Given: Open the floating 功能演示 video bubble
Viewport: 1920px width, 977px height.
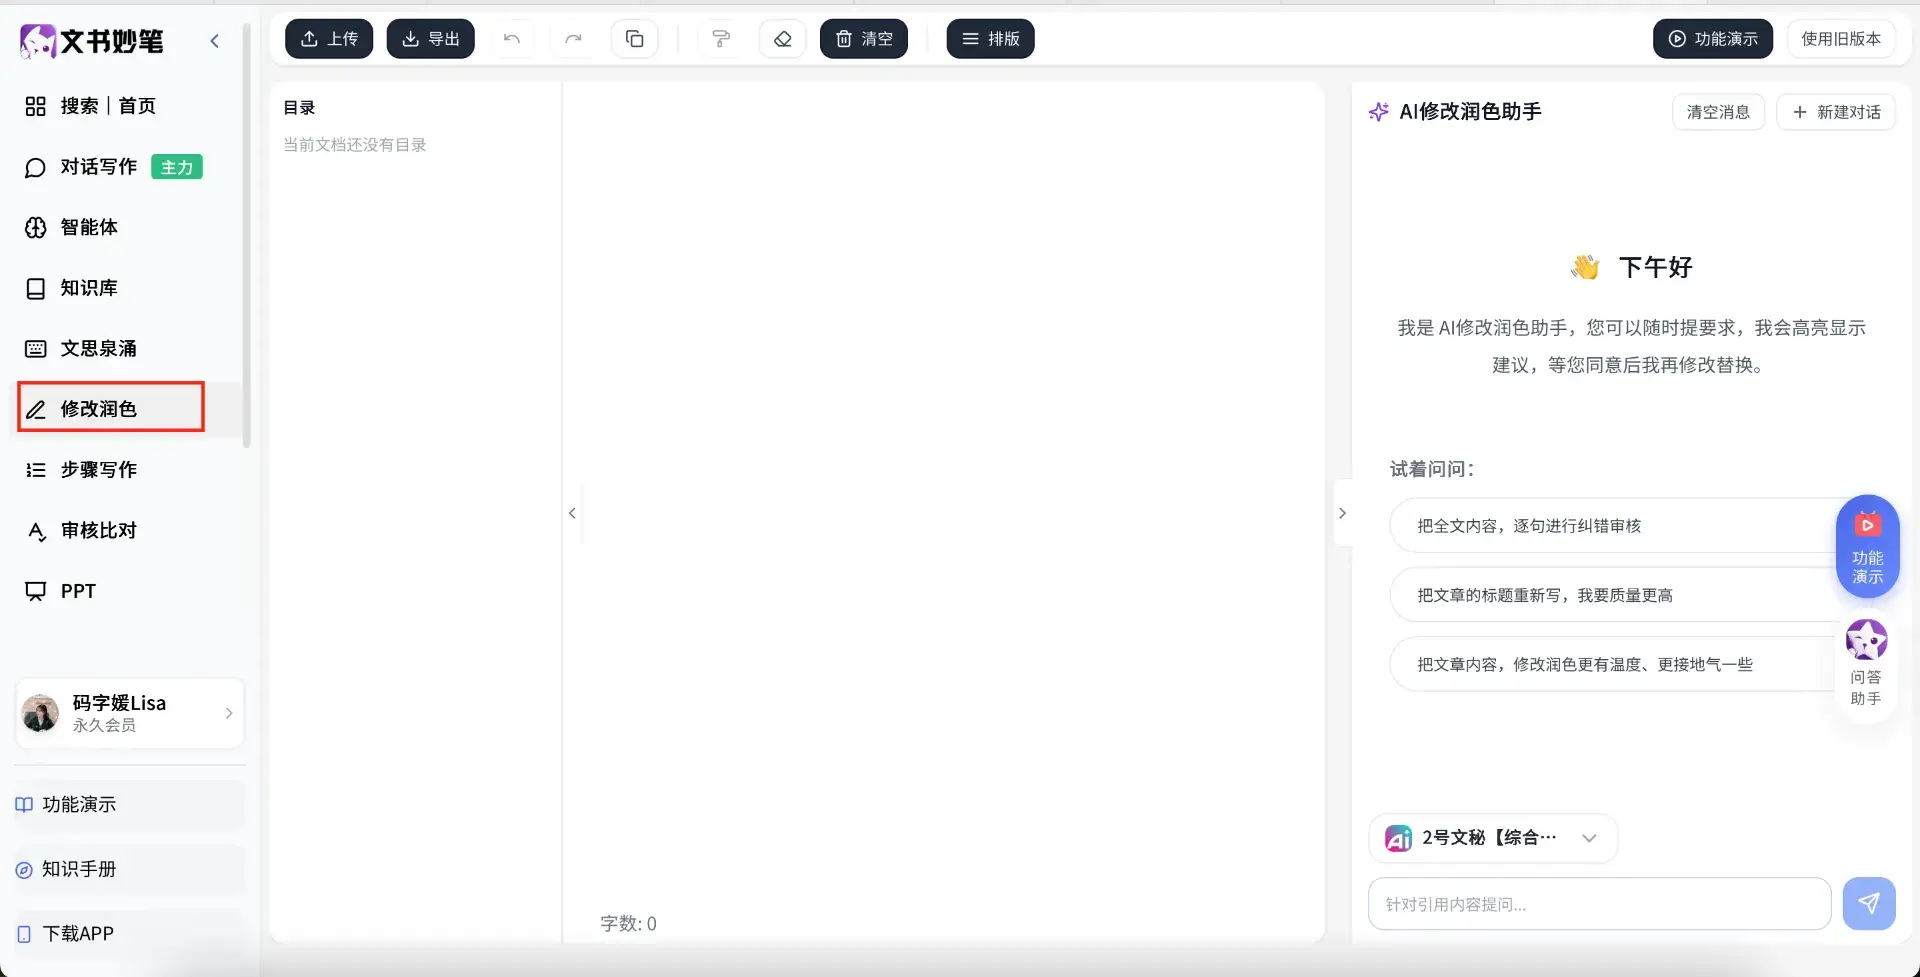Looking at the screenshot, I should pyautogui.click(x=1867, y=546).
